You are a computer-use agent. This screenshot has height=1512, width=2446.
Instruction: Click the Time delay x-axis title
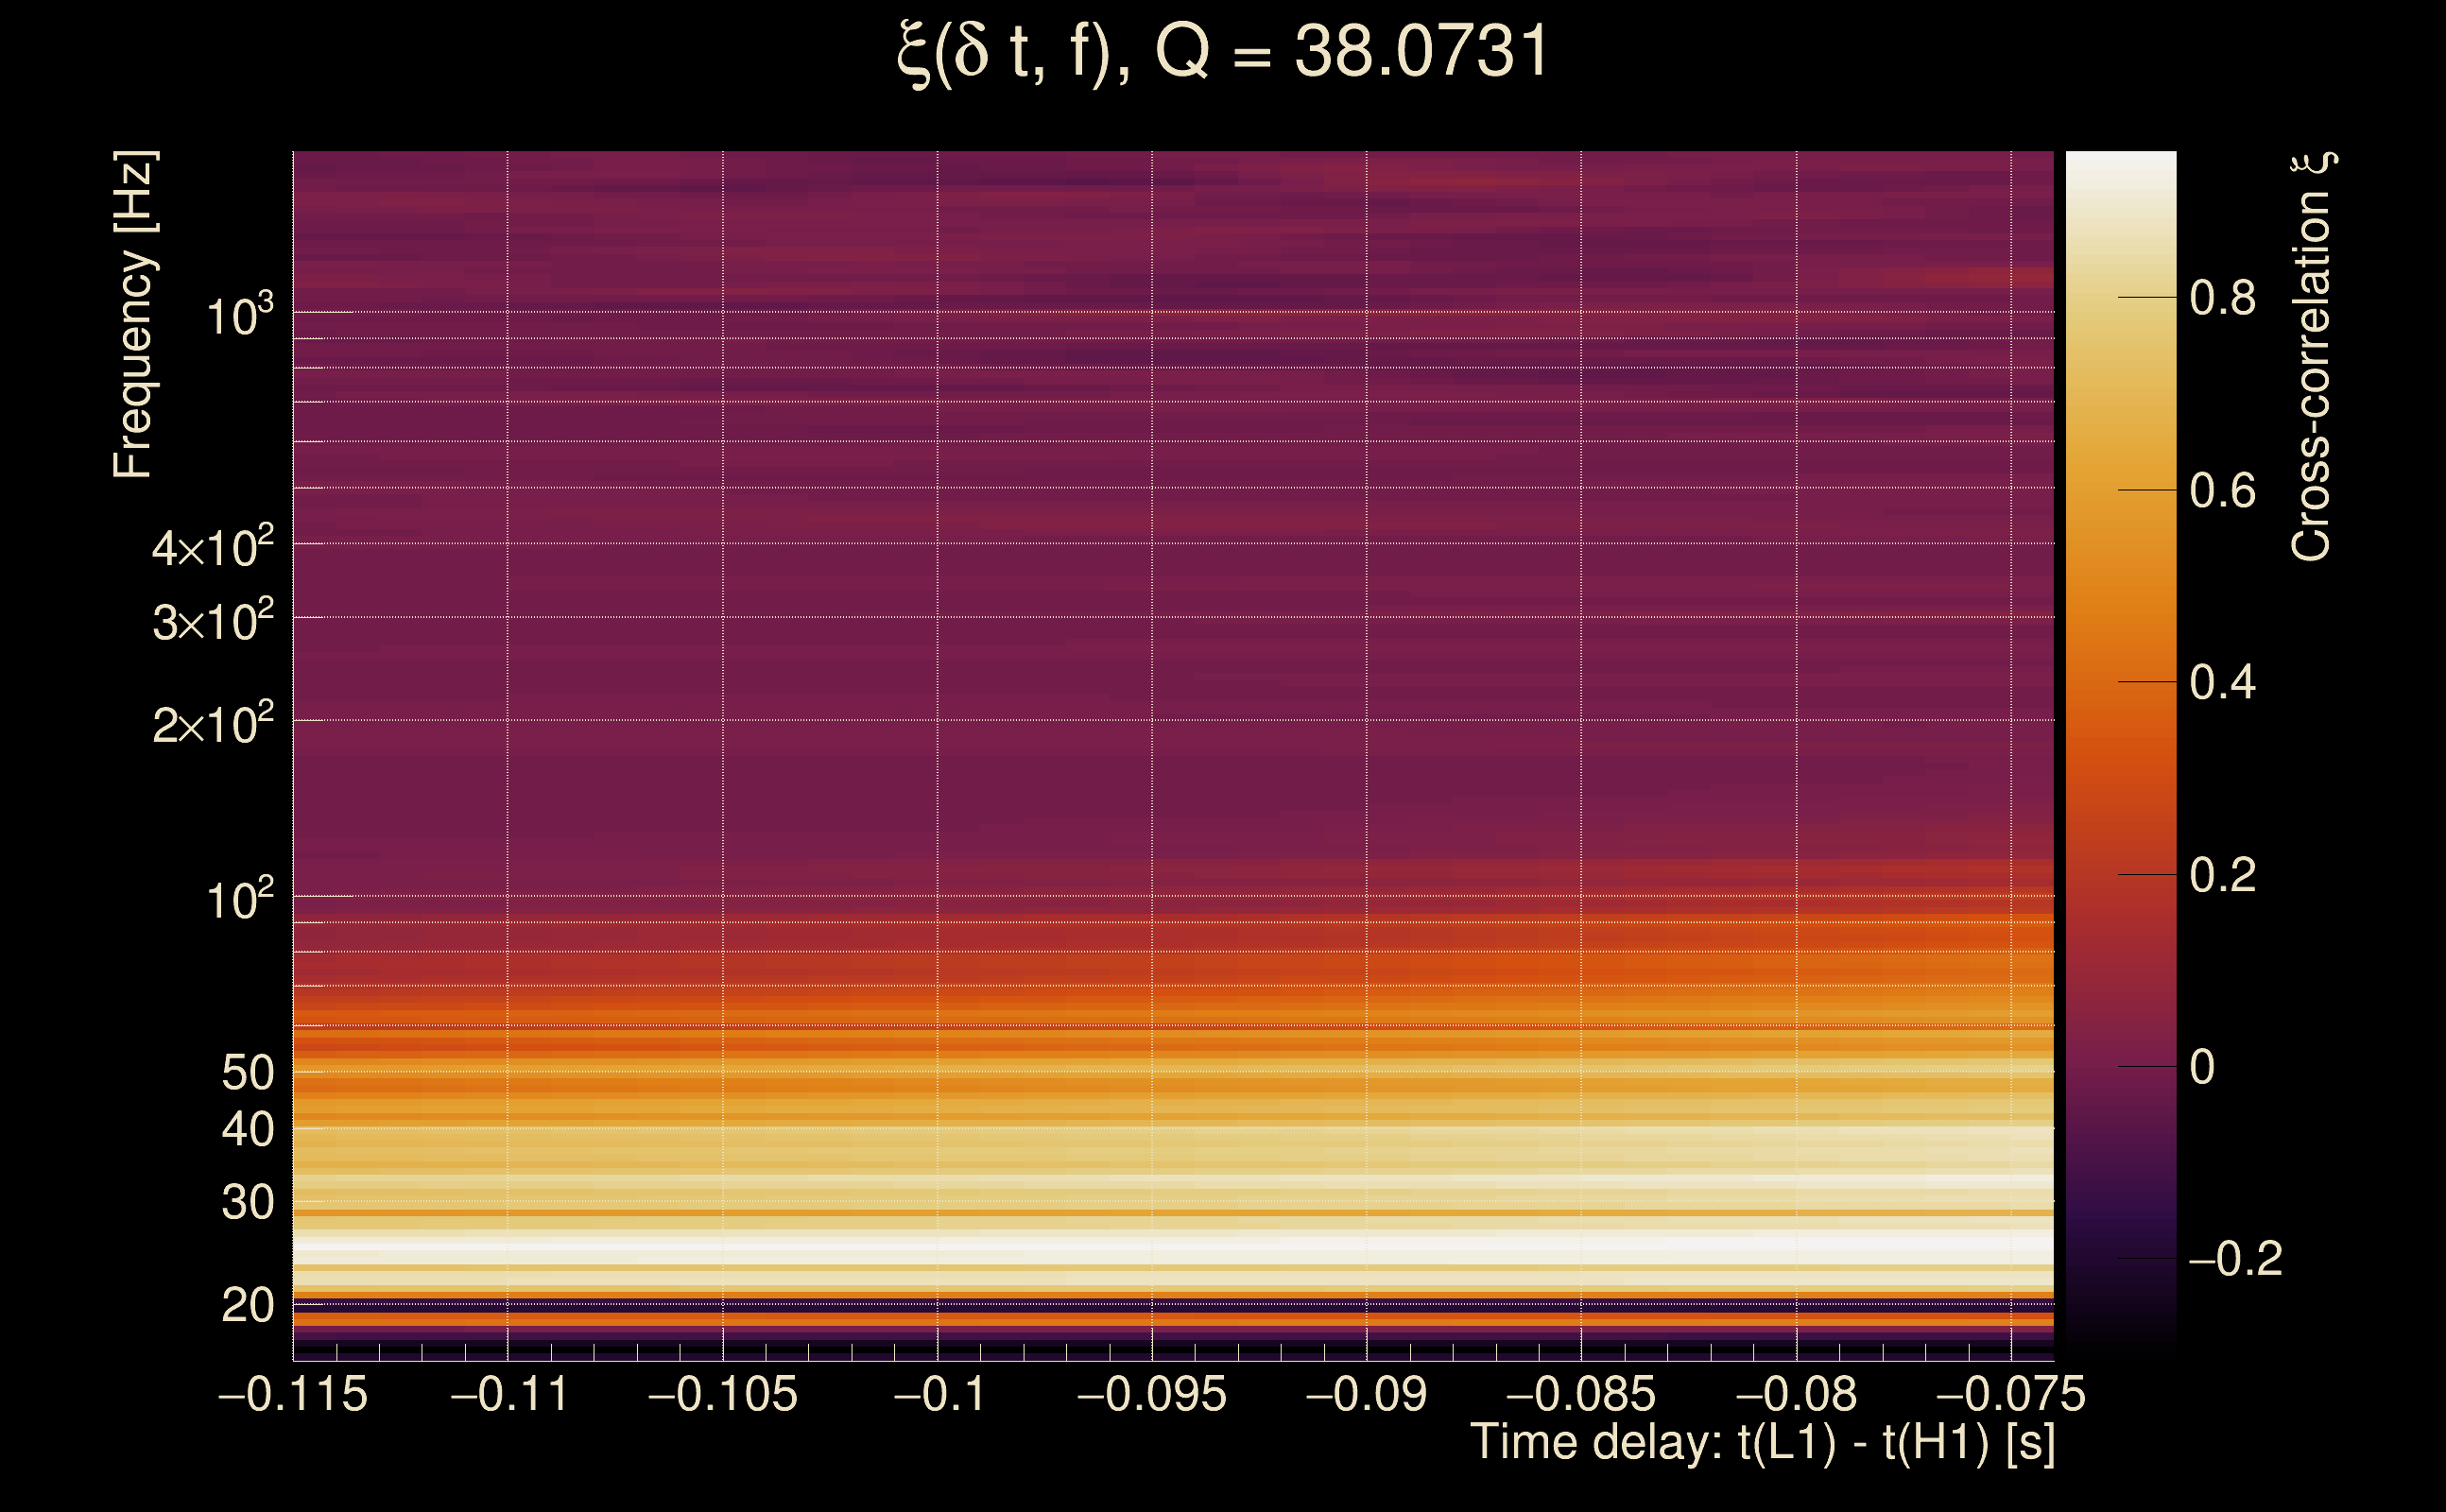click(x=1762, y=1443)
